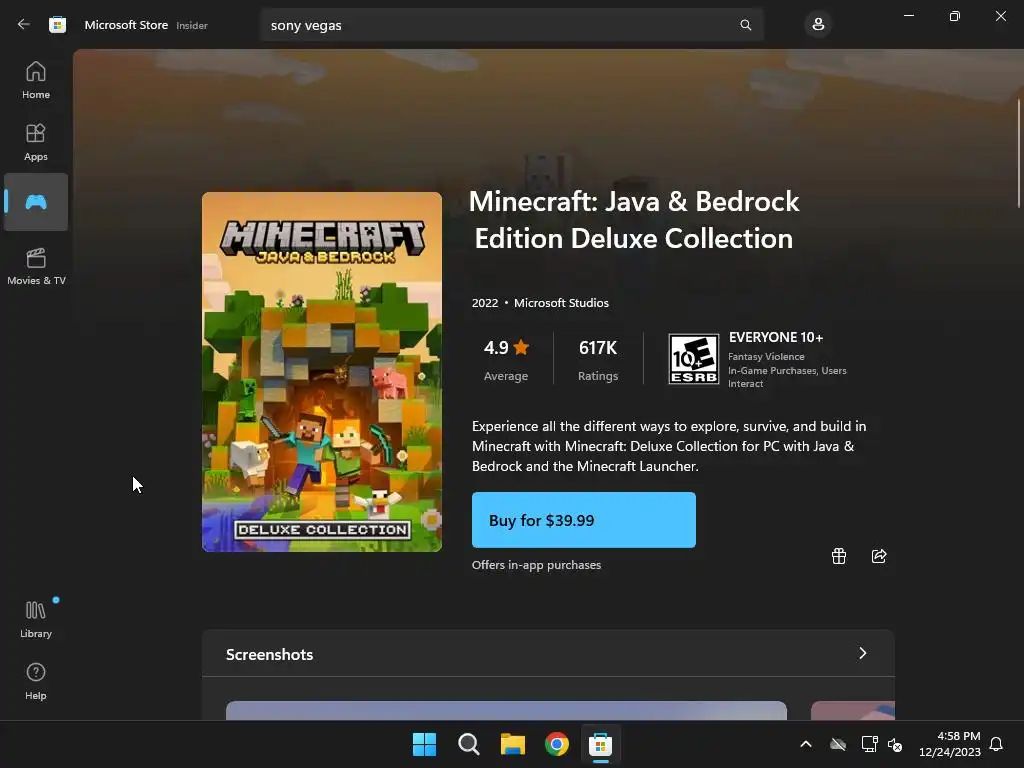Viewport: 1024px width, 768px height.
Task: Click Buy for $39.99 button
Action: click(584, 520)
